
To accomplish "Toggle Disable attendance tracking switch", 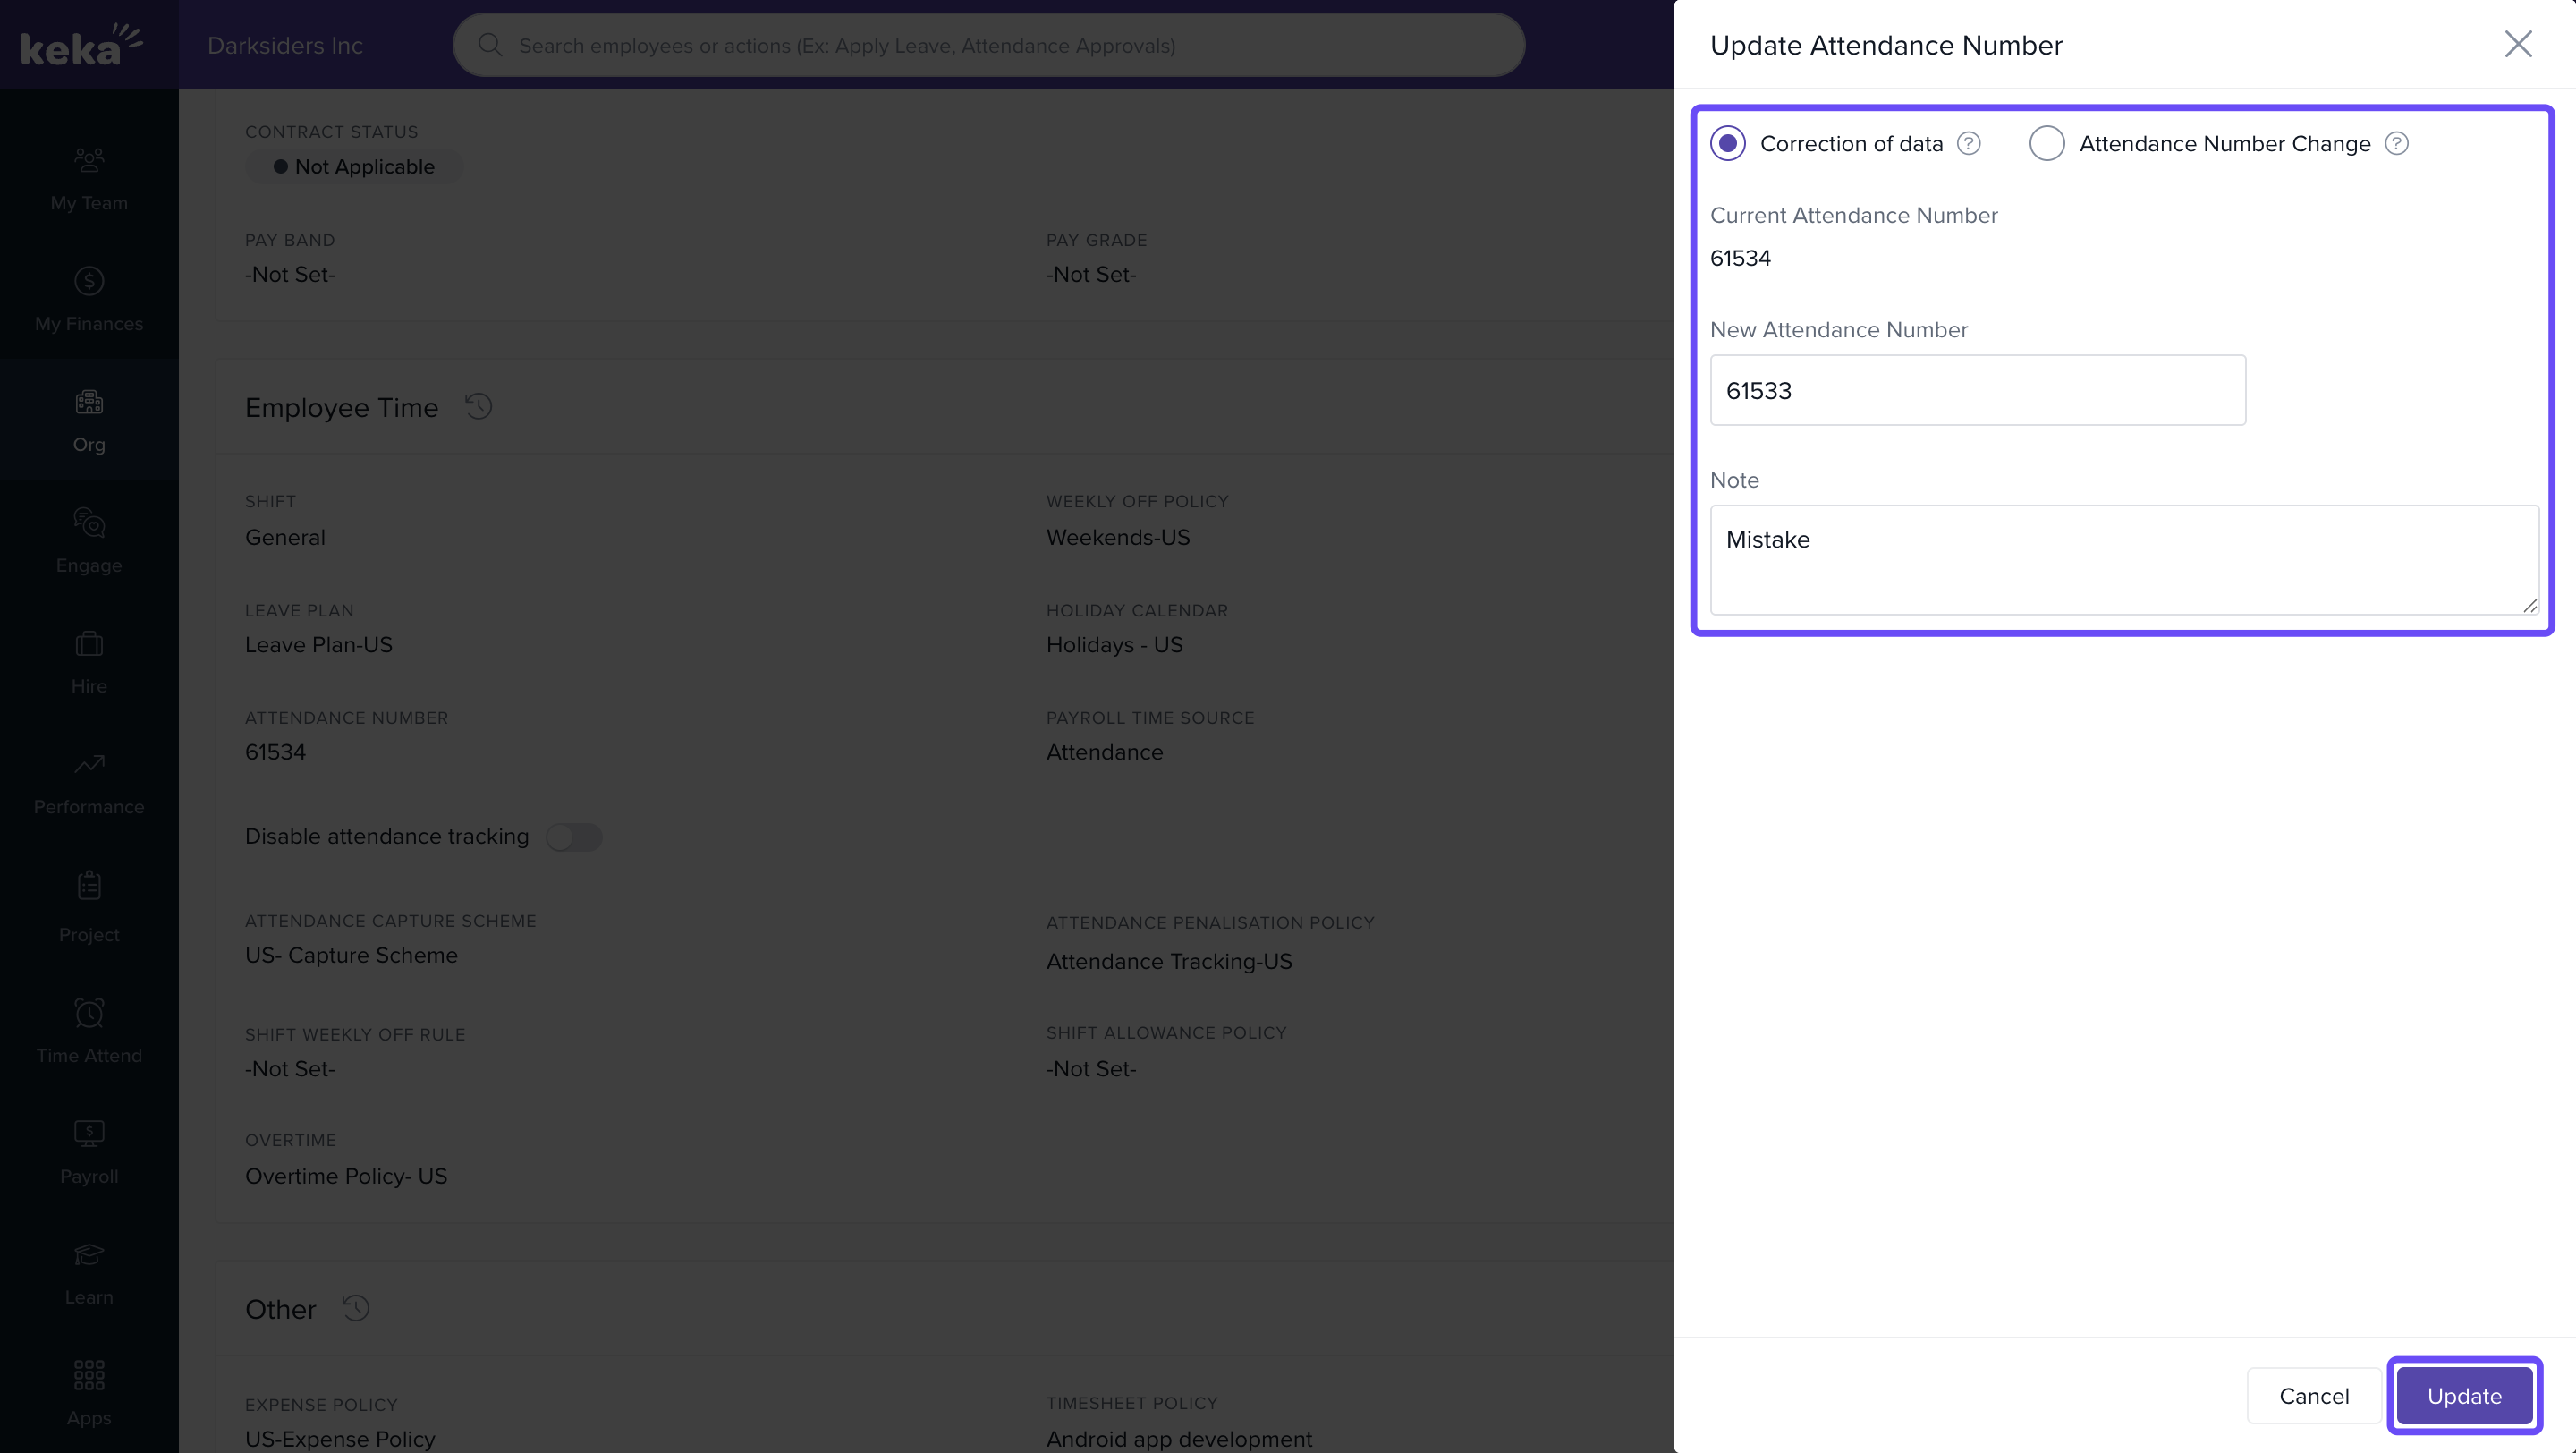I will [x=574, y=837].
